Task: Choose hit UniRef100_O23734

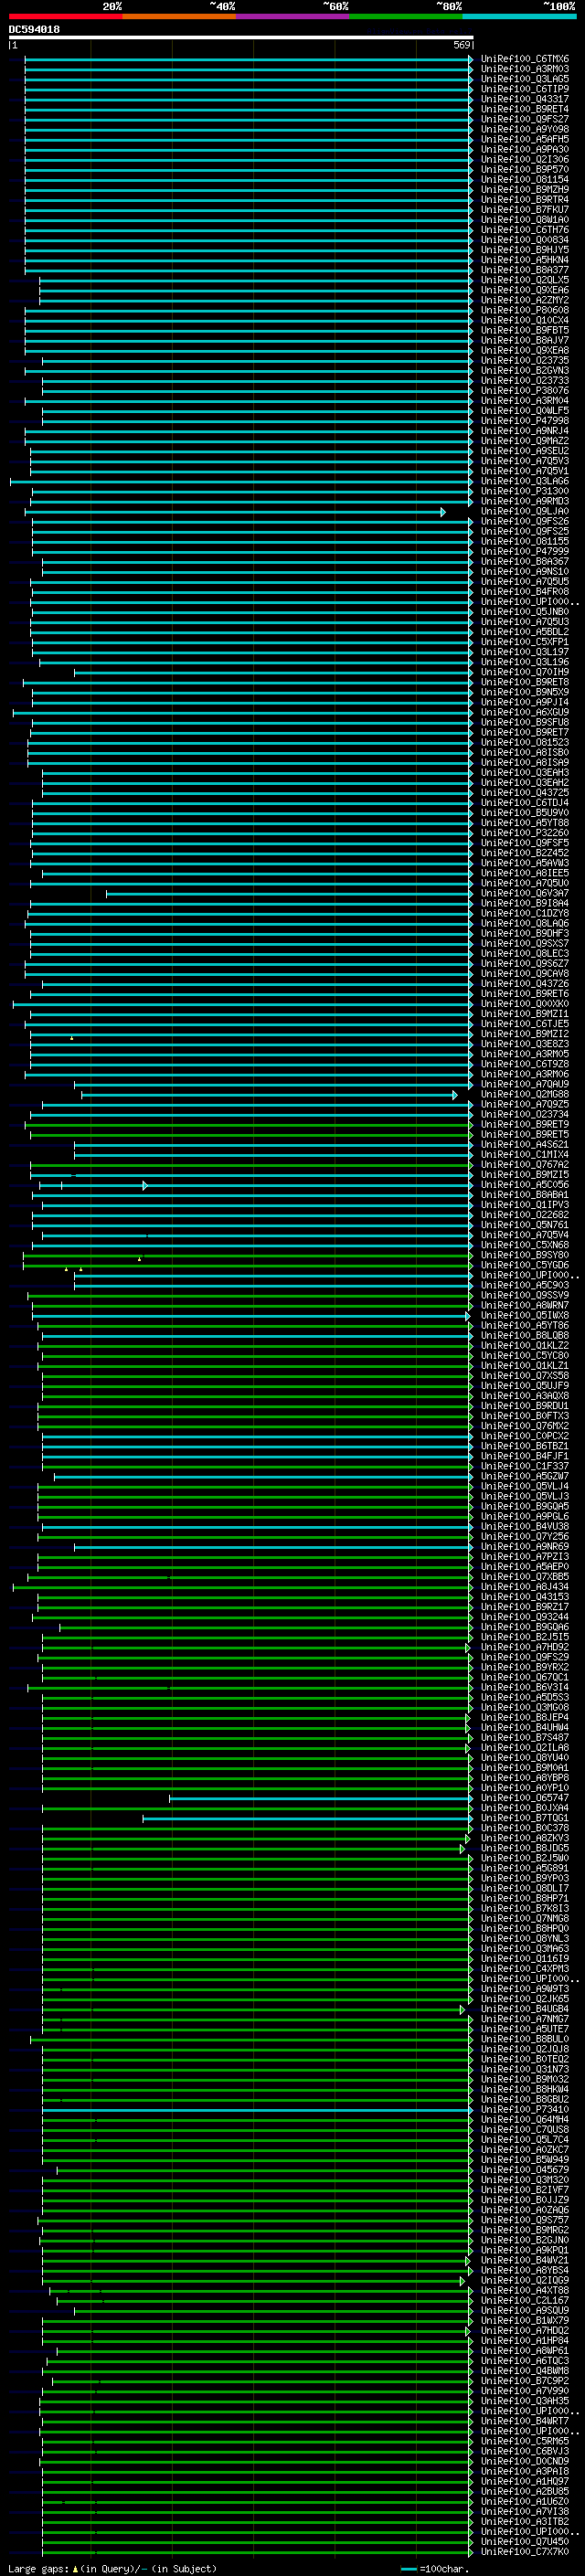Action: coord(525,1115)
